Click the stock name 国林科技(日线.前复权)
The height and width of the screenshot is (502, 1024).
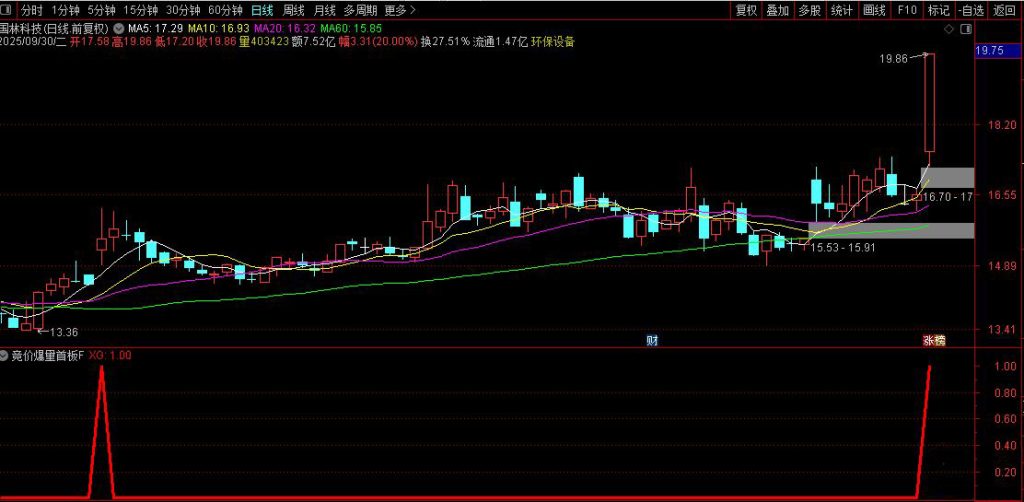point(54,29)
